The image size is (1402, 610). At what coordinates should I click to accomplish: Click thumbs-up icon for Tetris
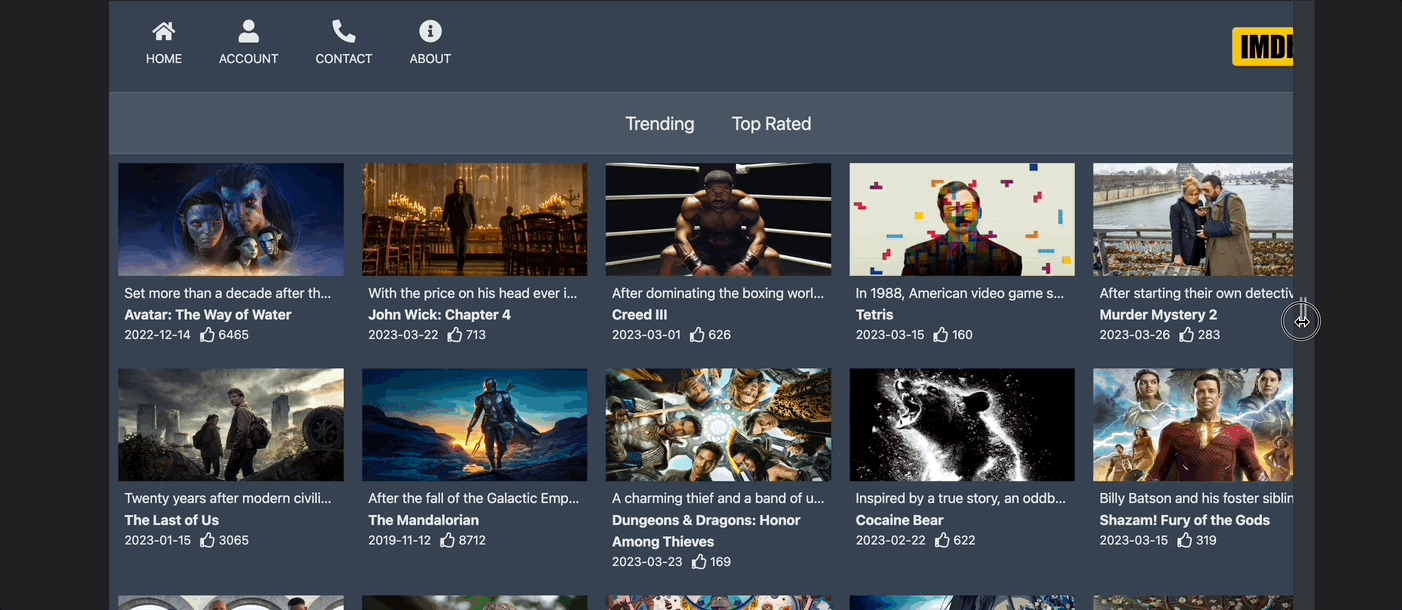(x=941, y=335)
